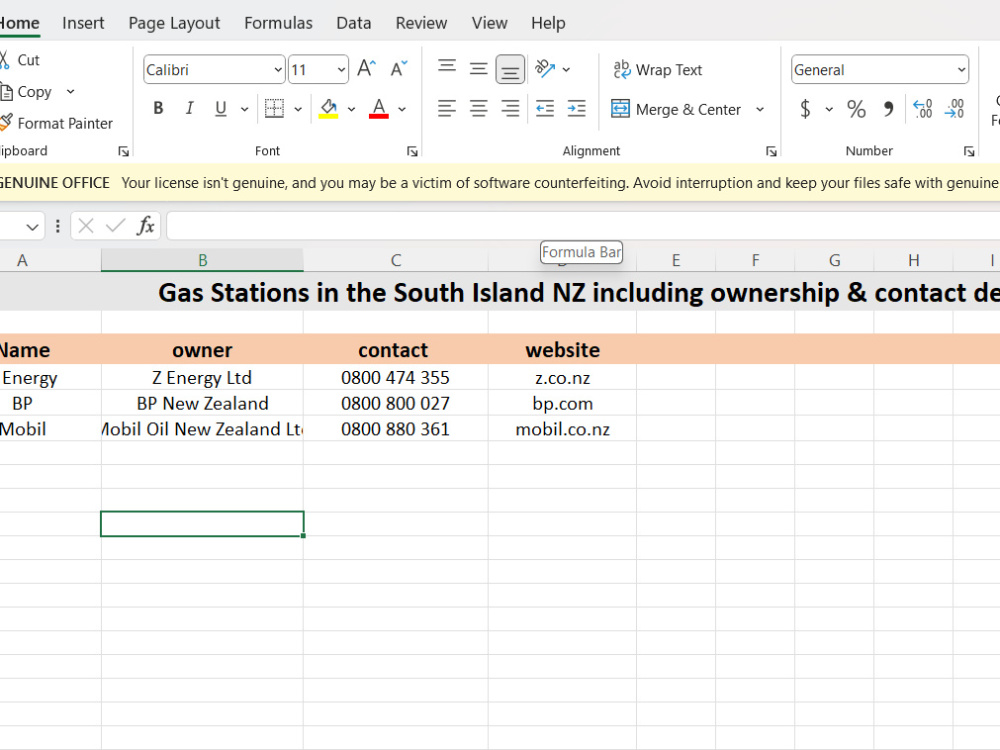The width and height of the screenshot is (1000, 750).
Task: Click the Increase Indent icon
Action: click(577, 108)
